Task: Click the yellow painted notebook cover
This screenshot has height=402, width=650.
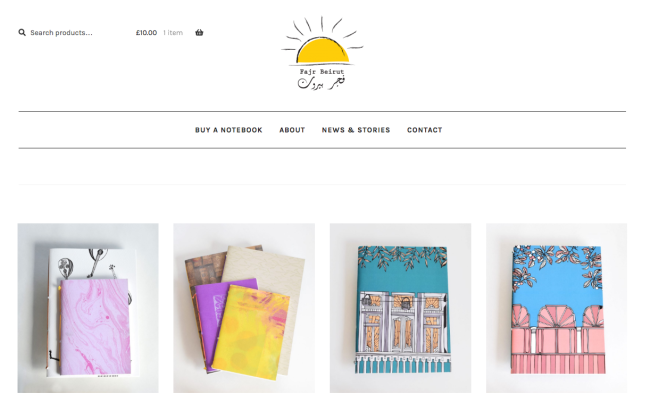Action: [251, 332]
